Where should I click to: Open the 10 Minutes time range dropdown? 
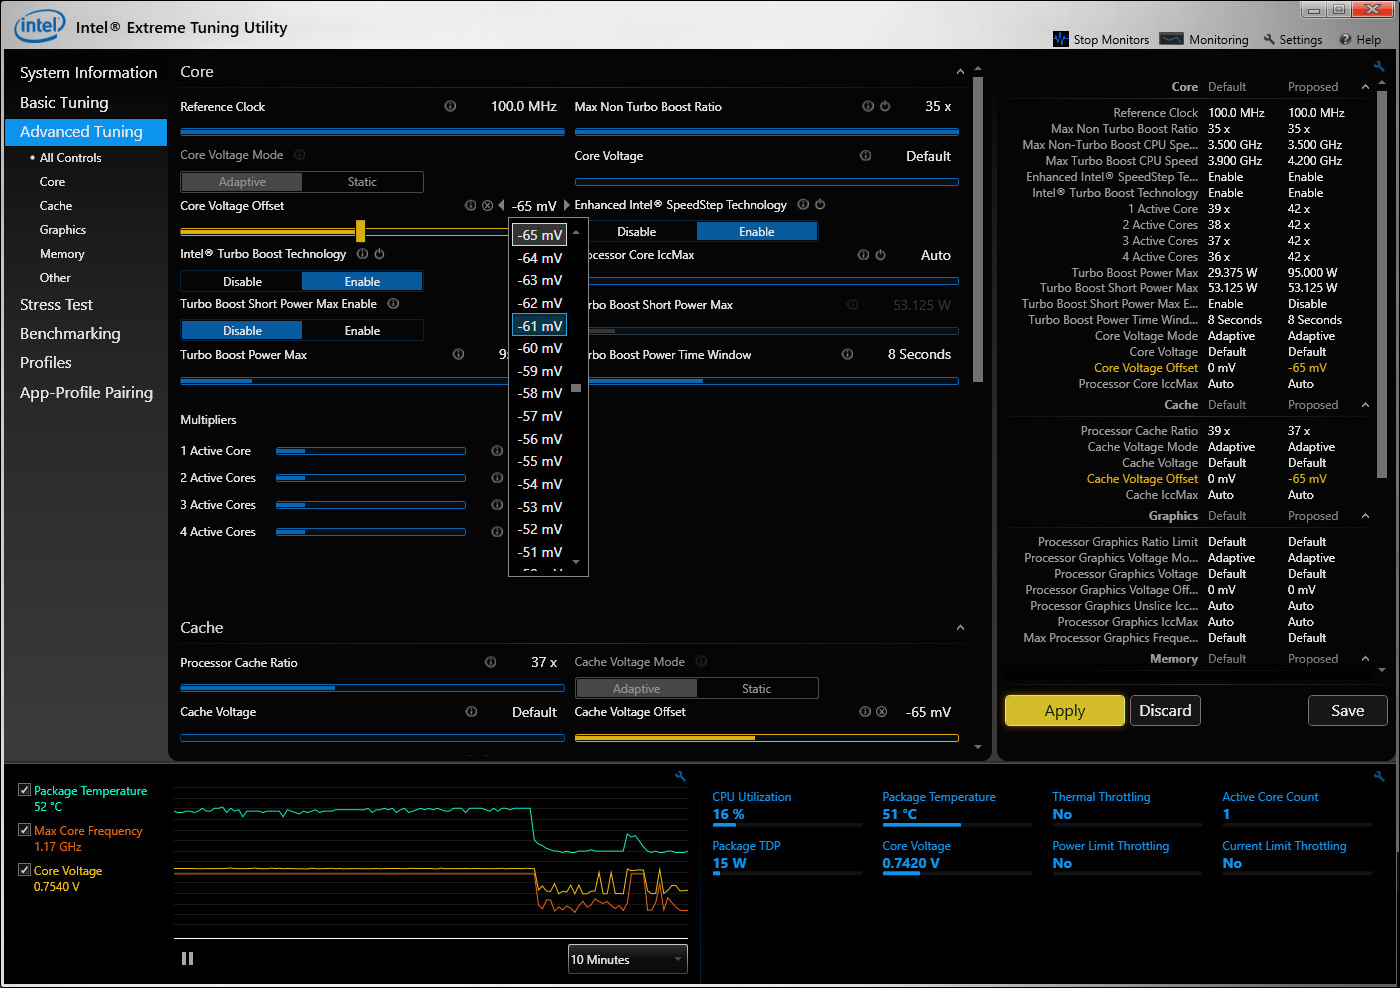pyautogui.click(x=628, y=959)
